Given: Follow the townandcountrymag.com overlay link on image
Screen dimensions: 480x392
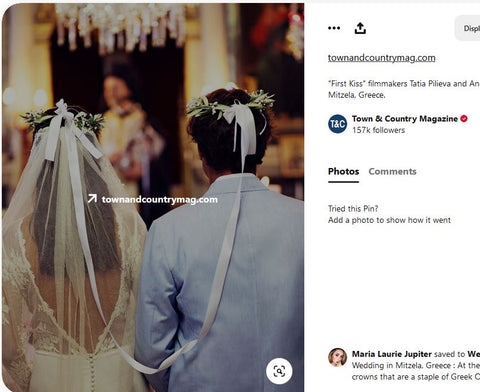Looking at the screenshot, I should click(160, 199).
